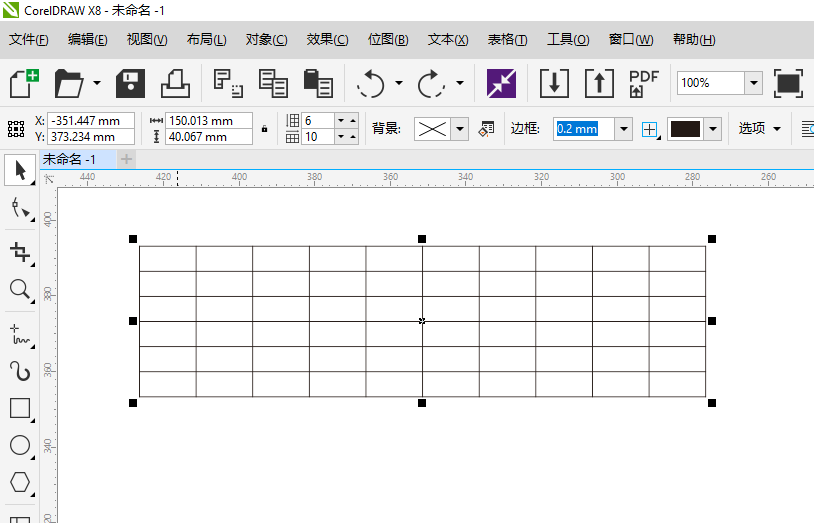
Task: Open the 效果(C) menu
Action: tap(327, 39)
